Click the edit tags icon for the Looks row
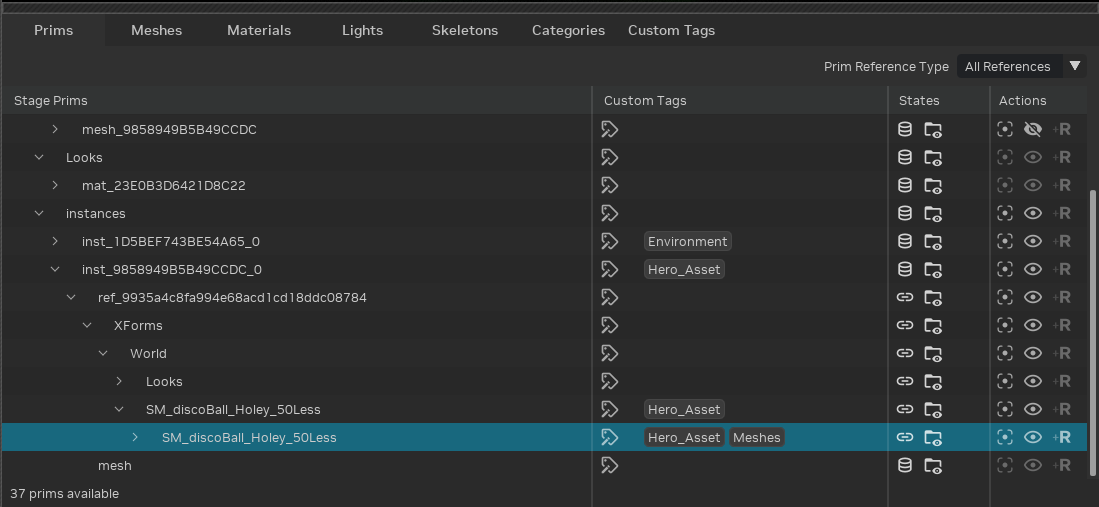1099x507 pixels. (609, 157)
